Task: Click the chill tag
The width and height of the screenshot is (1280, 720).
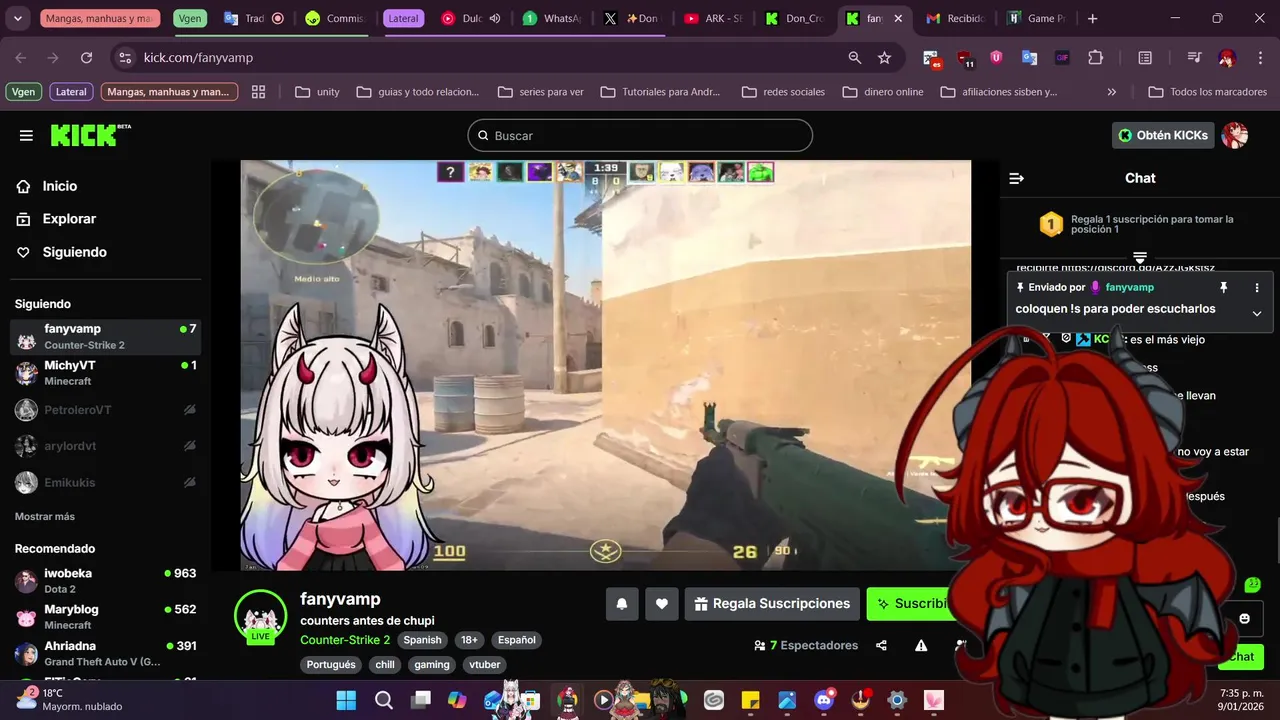Action: [x=385, y=664]
